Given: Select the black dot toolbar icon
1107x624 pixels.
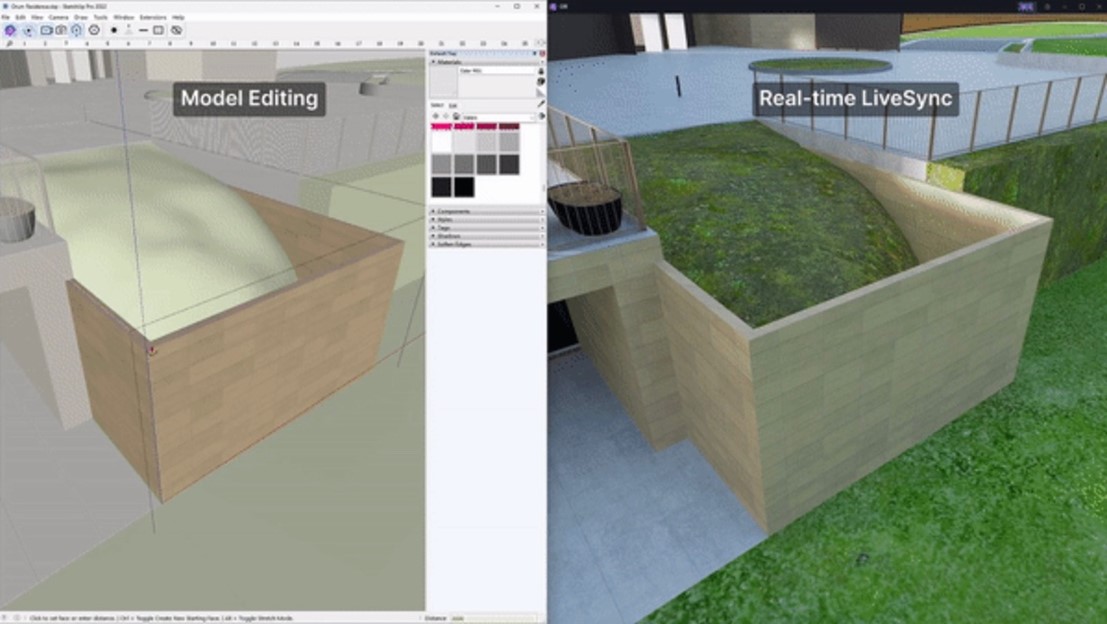Looking at the screenshot, I should [114, 30].
